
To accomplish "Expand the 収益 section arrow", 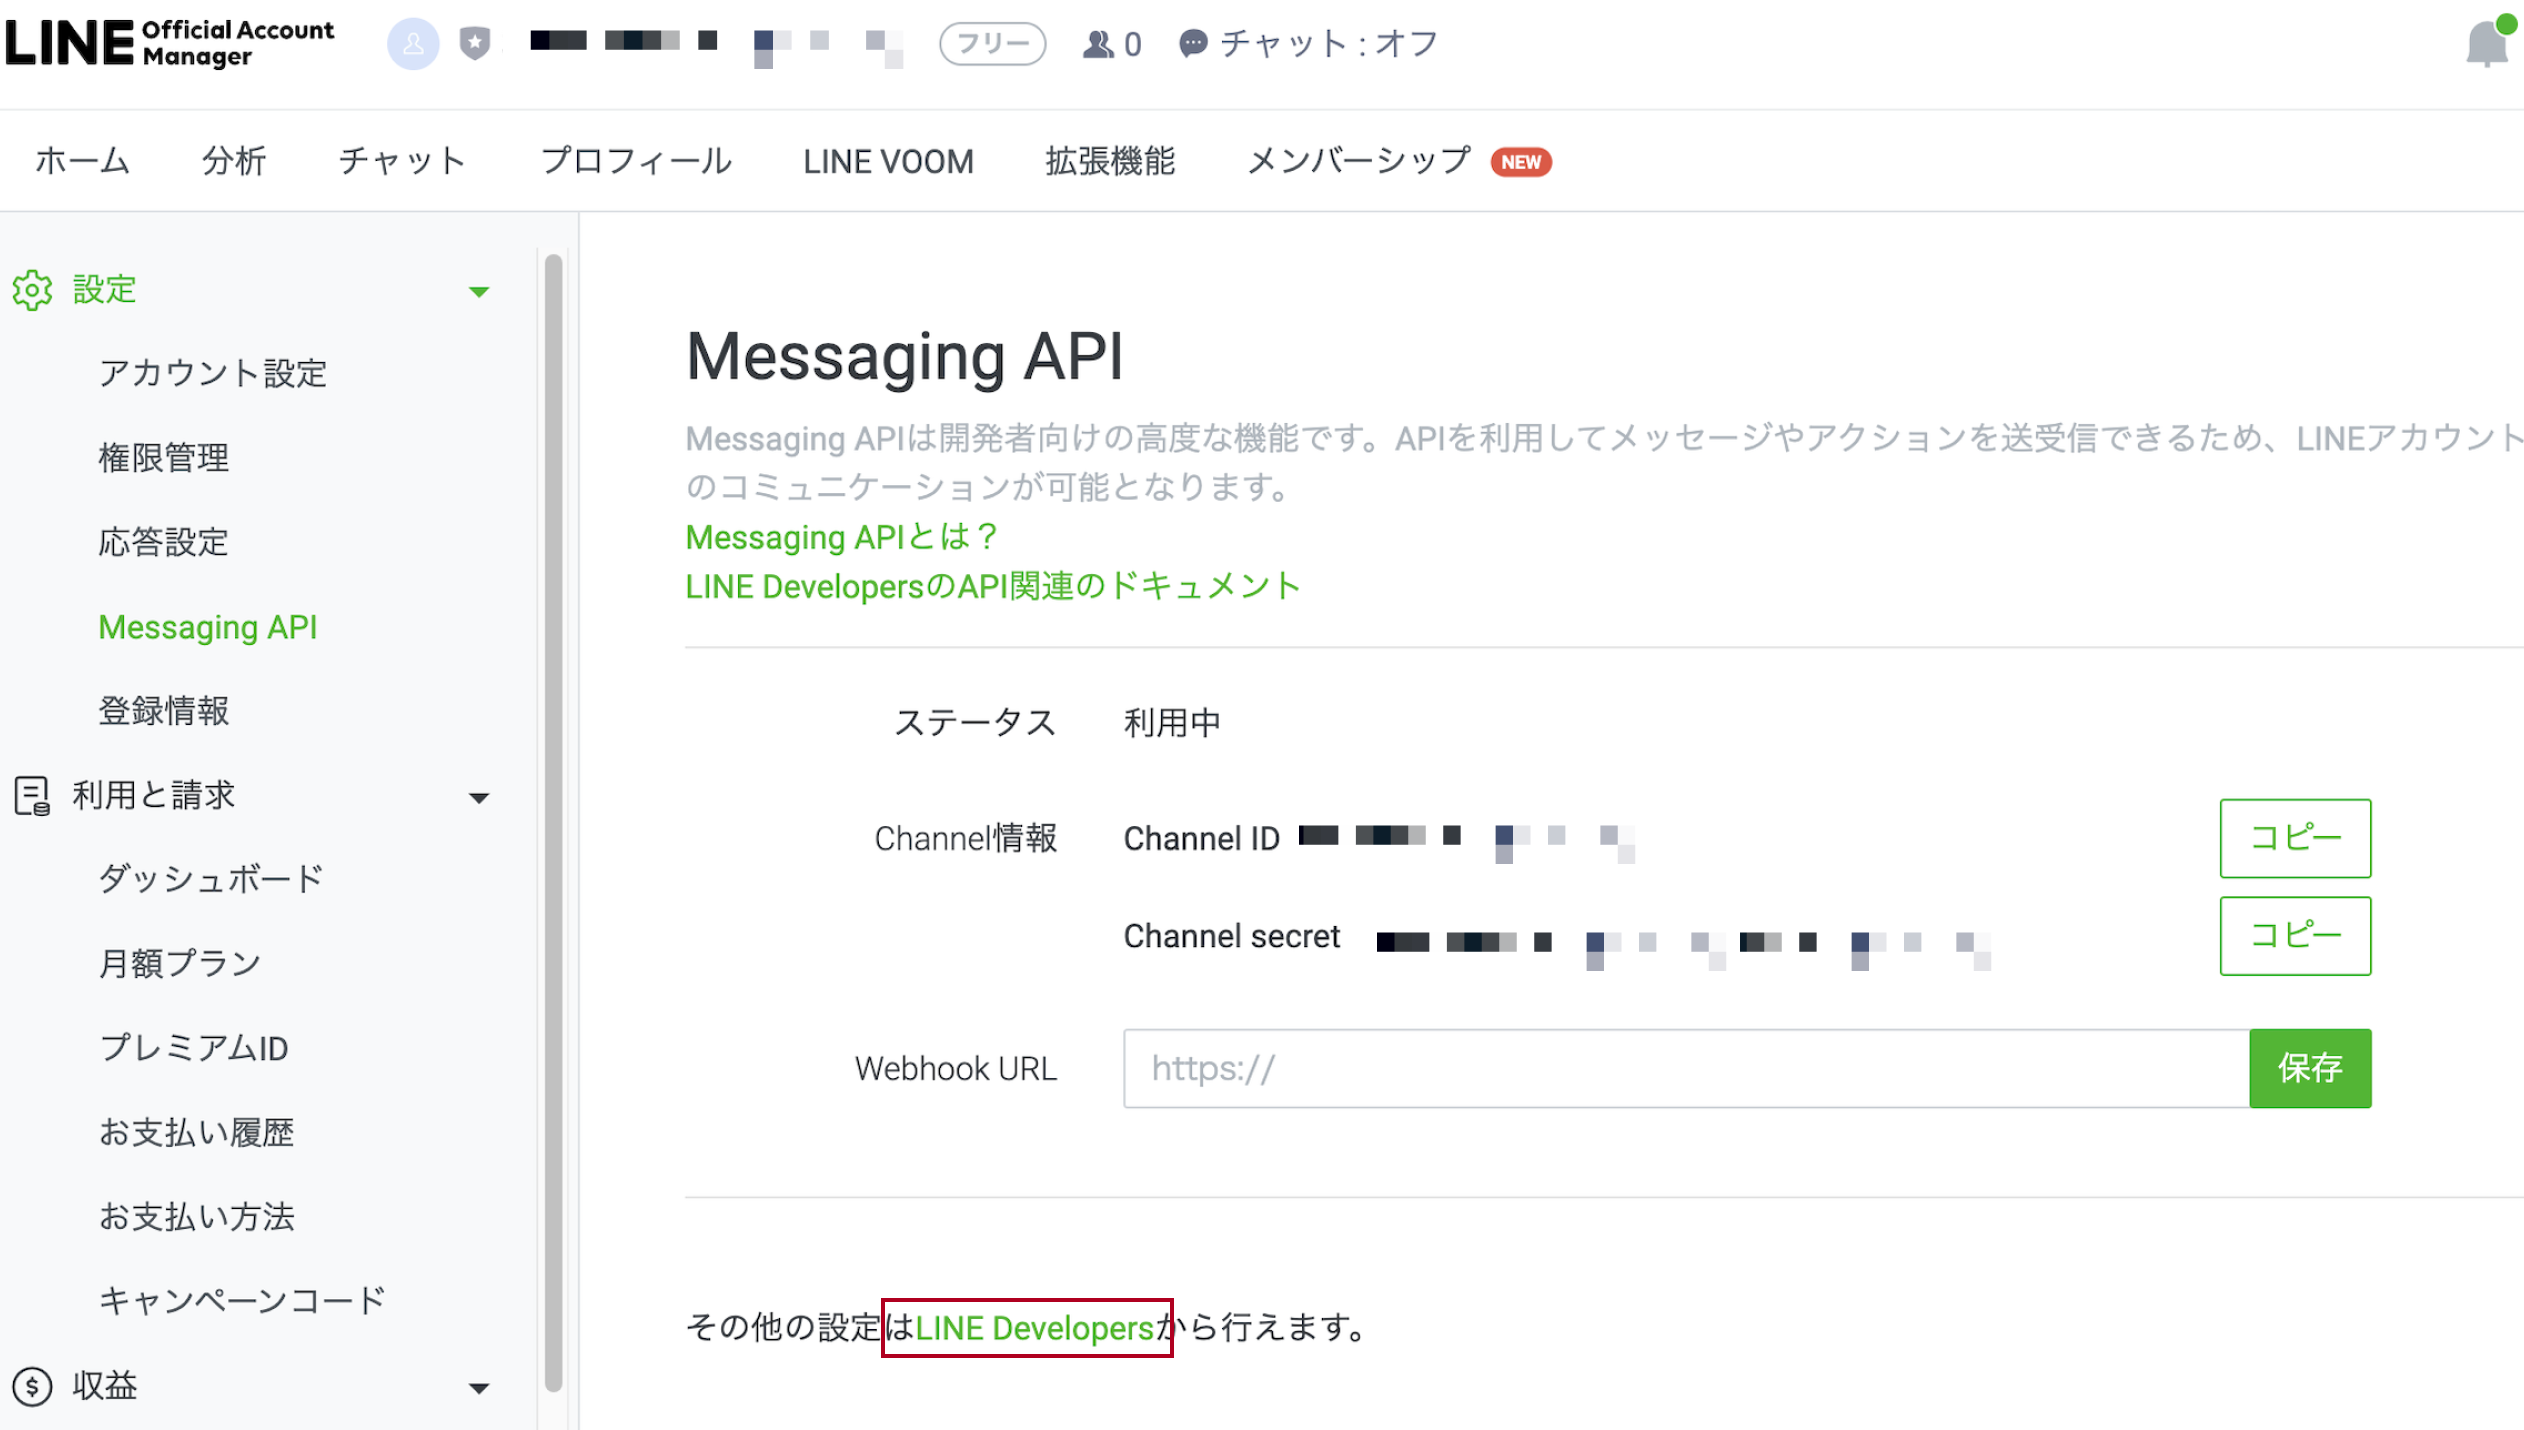I will pyautogui.click(x=479, y=1388).
